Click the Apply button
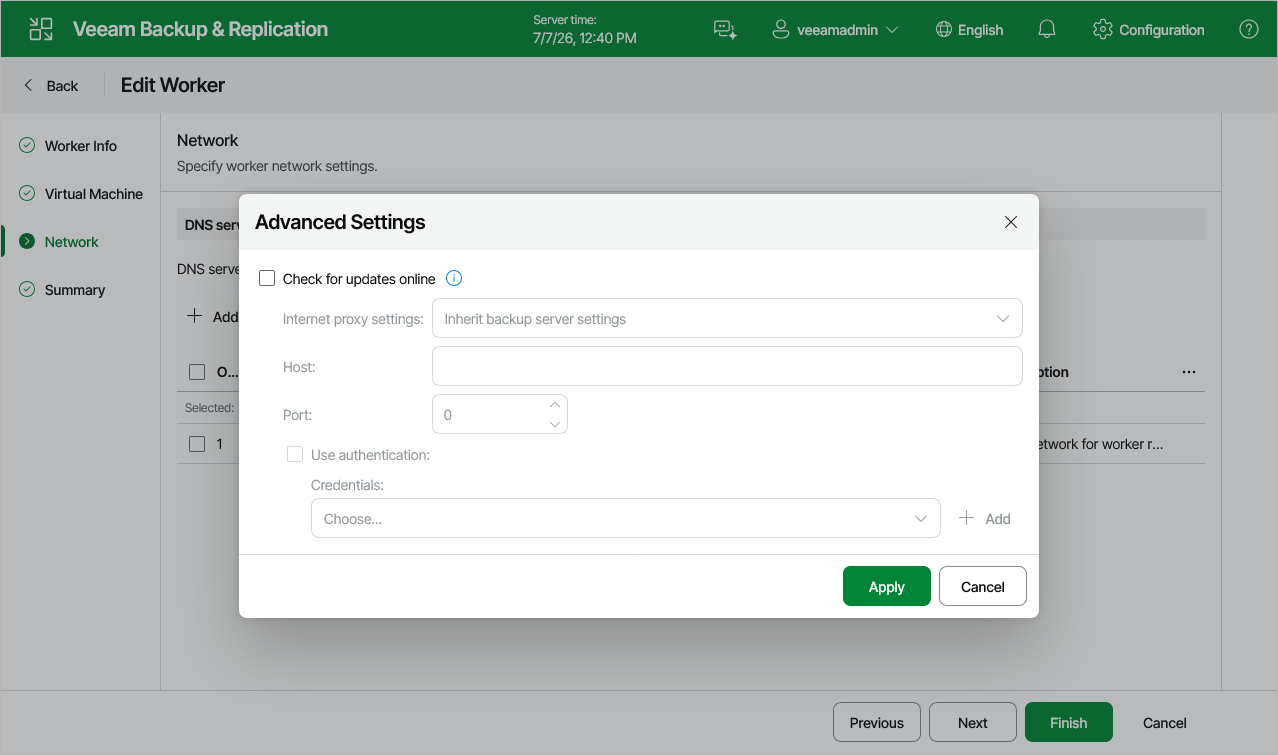The height and width of the screenshot is (755, 1278). point(887,587)
